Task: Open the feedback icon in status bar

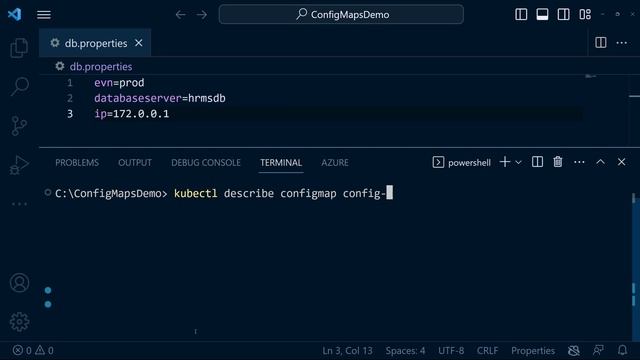Action: click(598, 350)
